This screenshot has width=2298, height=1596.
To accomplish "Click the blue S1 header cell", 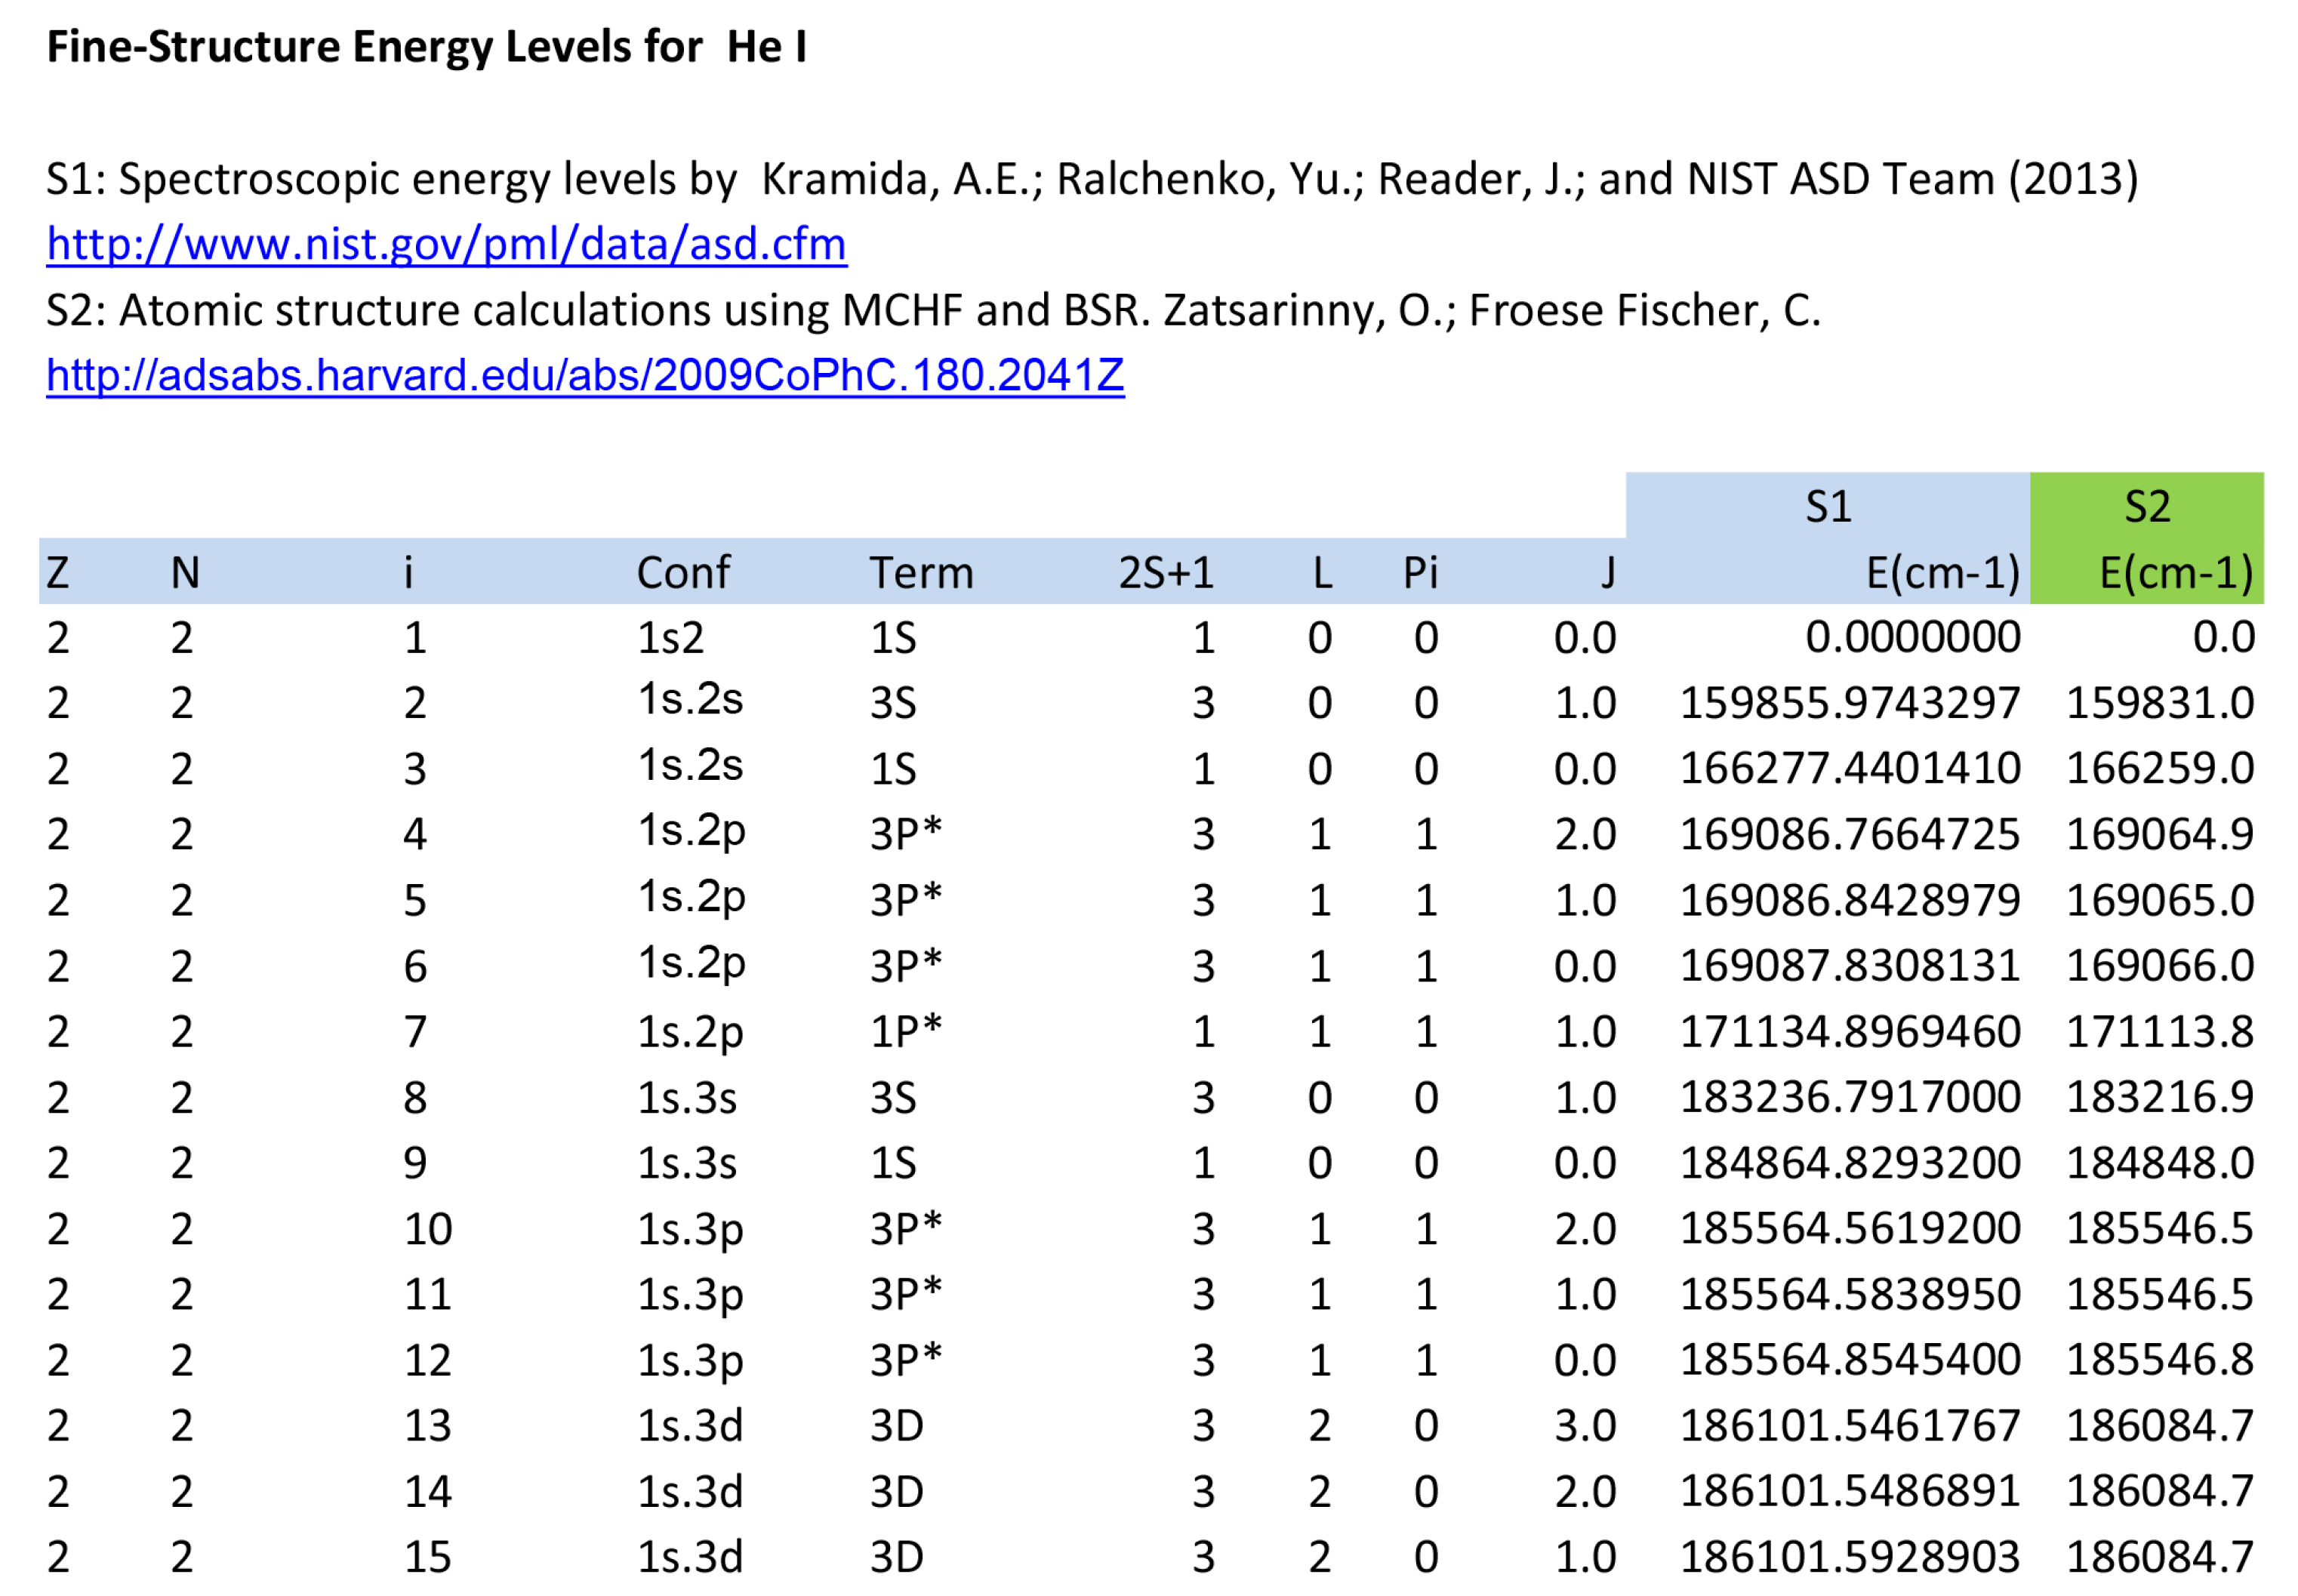I will pyautogui.click(x=1827, y=506).
